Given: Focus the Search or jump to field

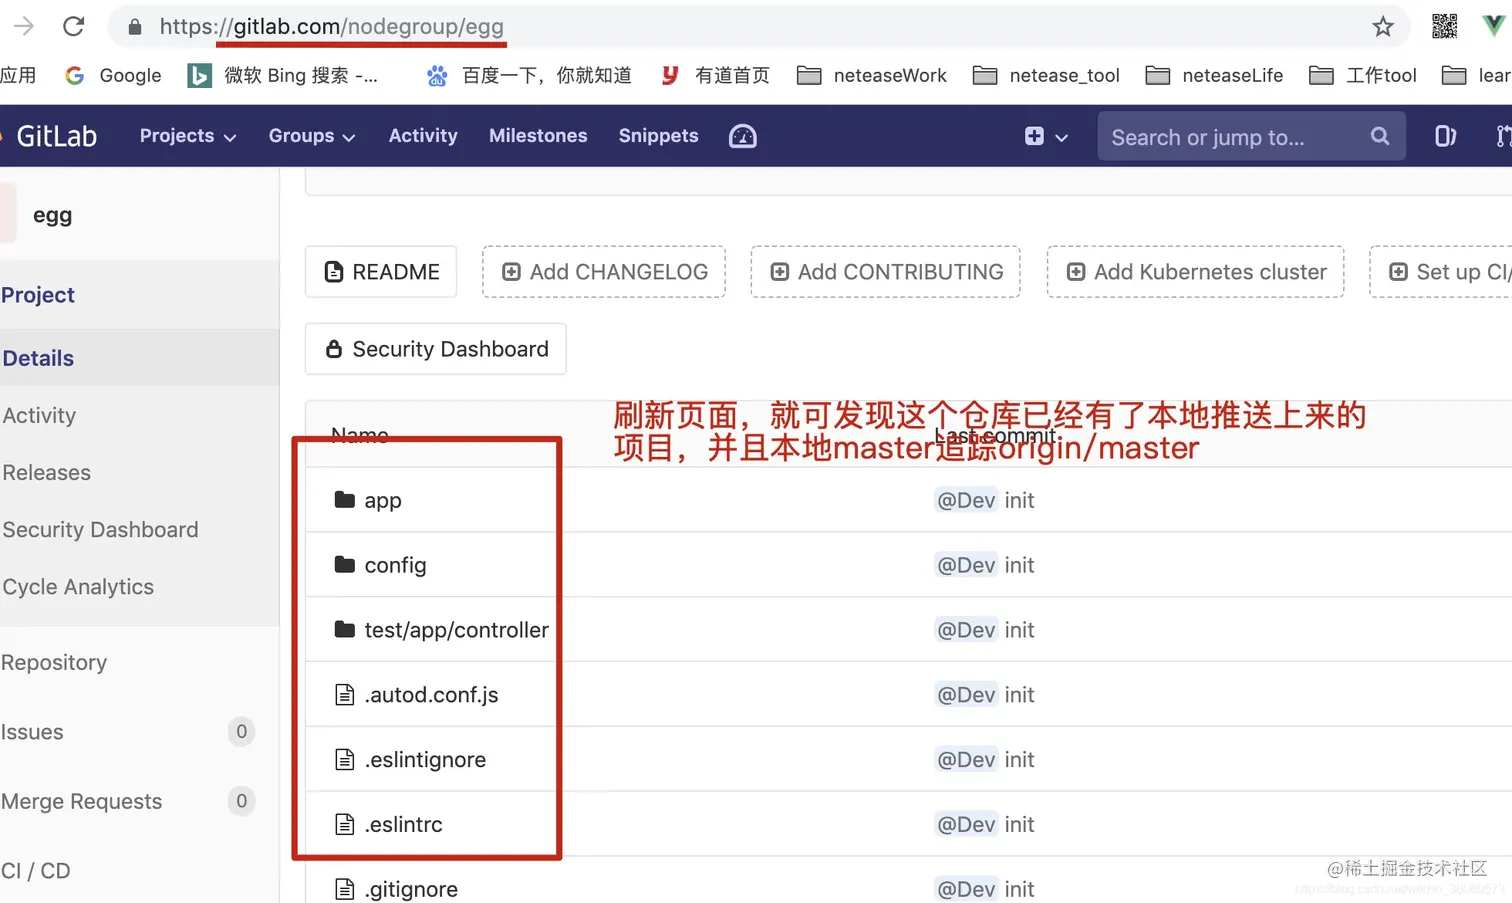Looking at the screenshot, I should pyautogui.click(x=1252, y=137).
